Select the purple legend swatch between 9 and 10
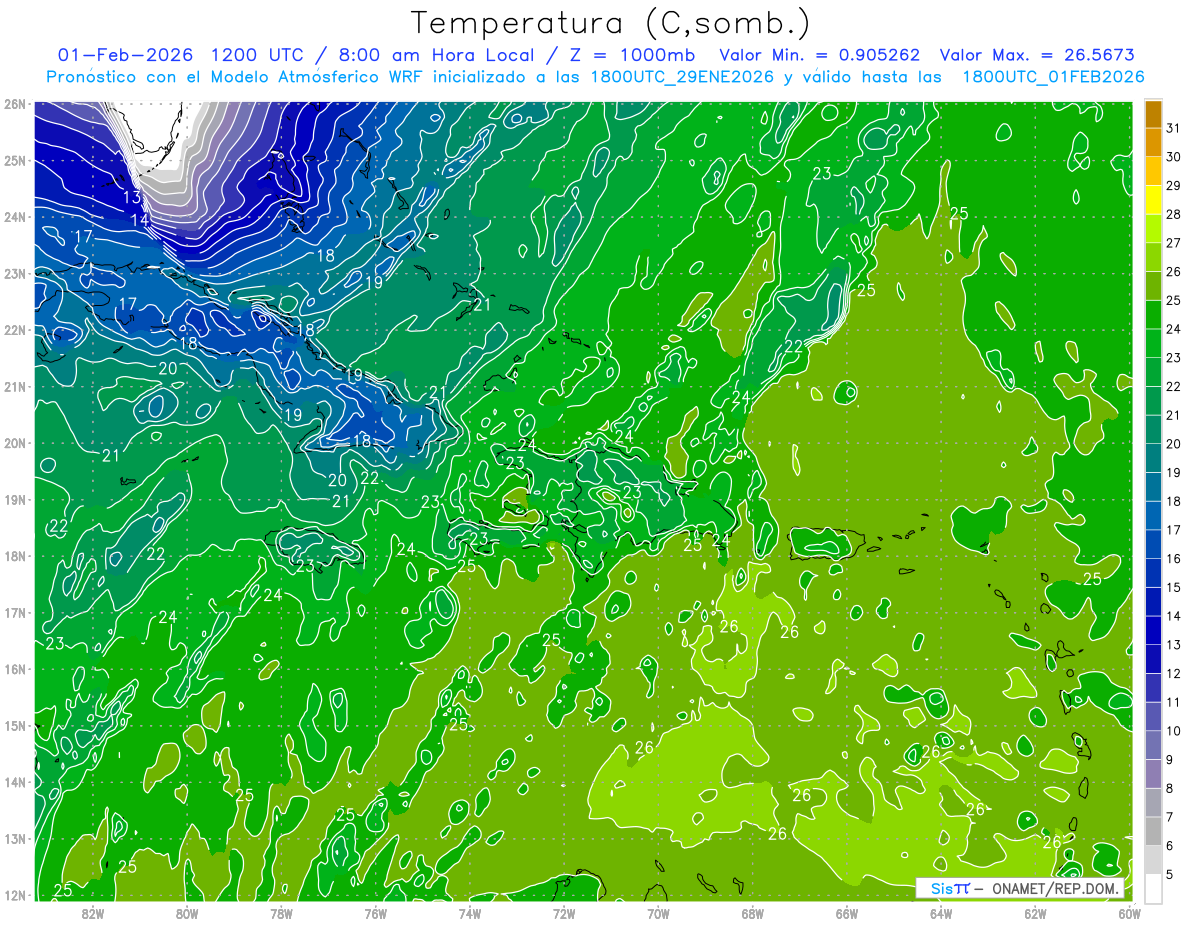This screenshot has height=927, width=1200. 1154,745
